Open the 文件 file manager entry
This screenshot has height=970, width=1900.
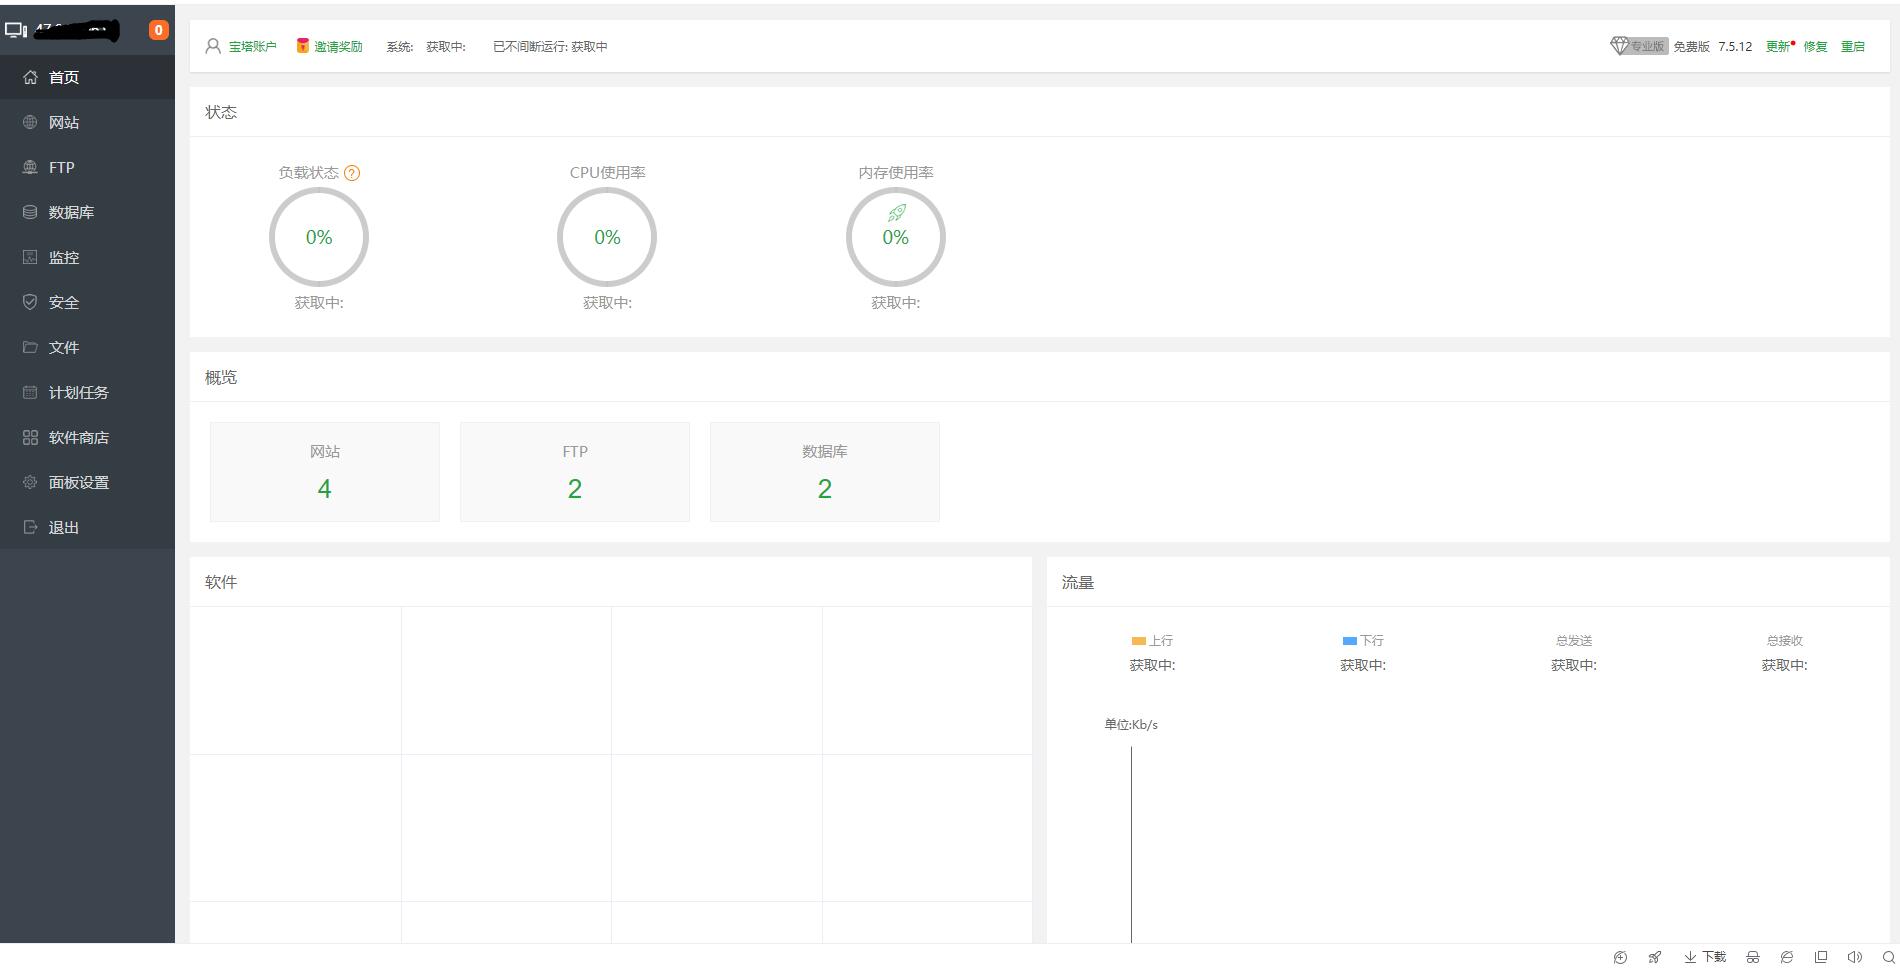87,347
